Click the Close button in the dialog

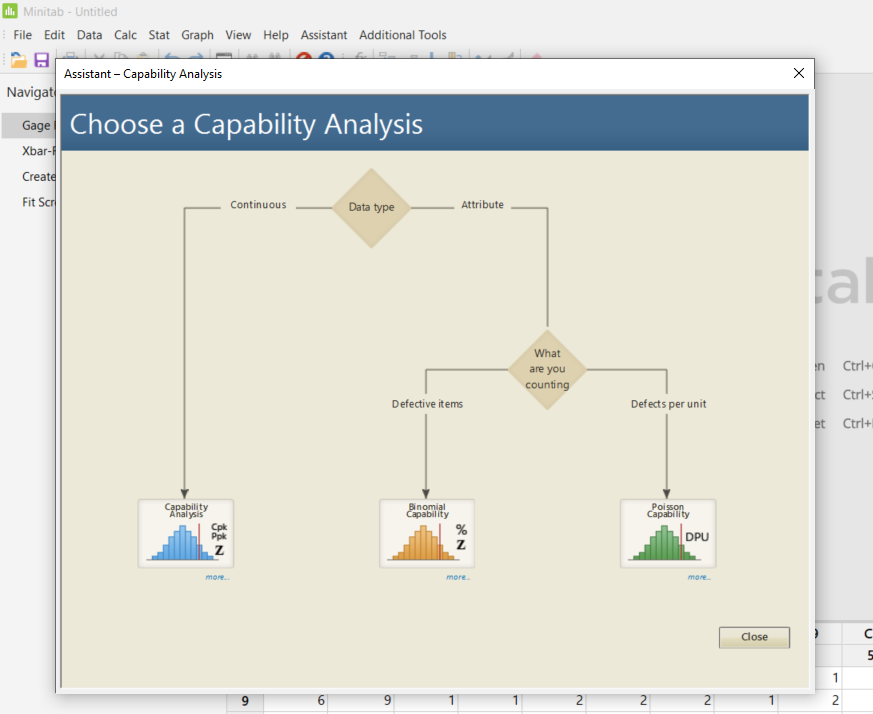pyautogui.click(x=754, y=637)
